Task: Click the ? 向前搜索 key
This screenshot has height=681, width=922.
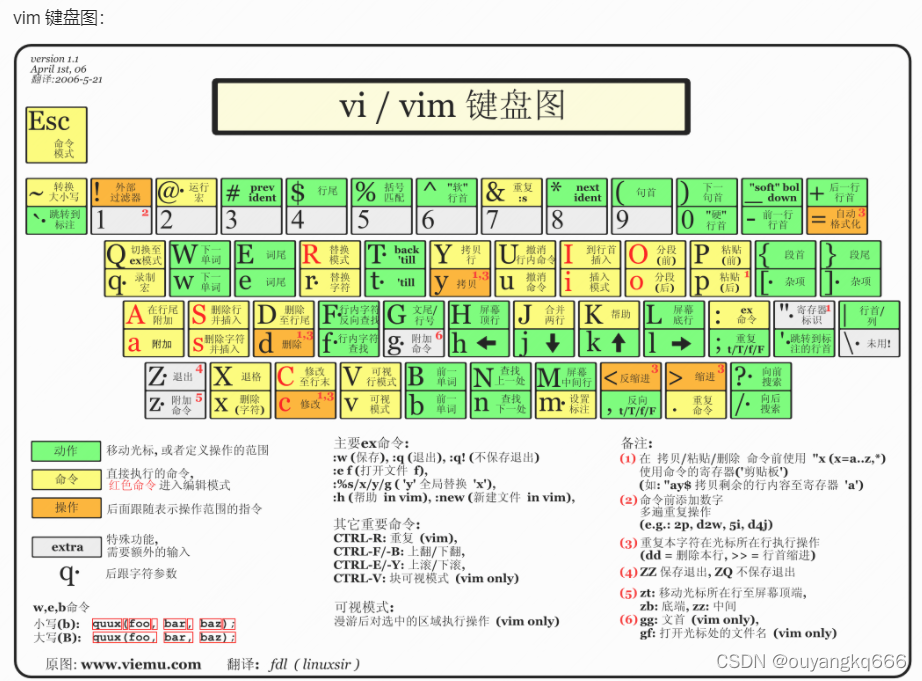Action: point(761,376)
